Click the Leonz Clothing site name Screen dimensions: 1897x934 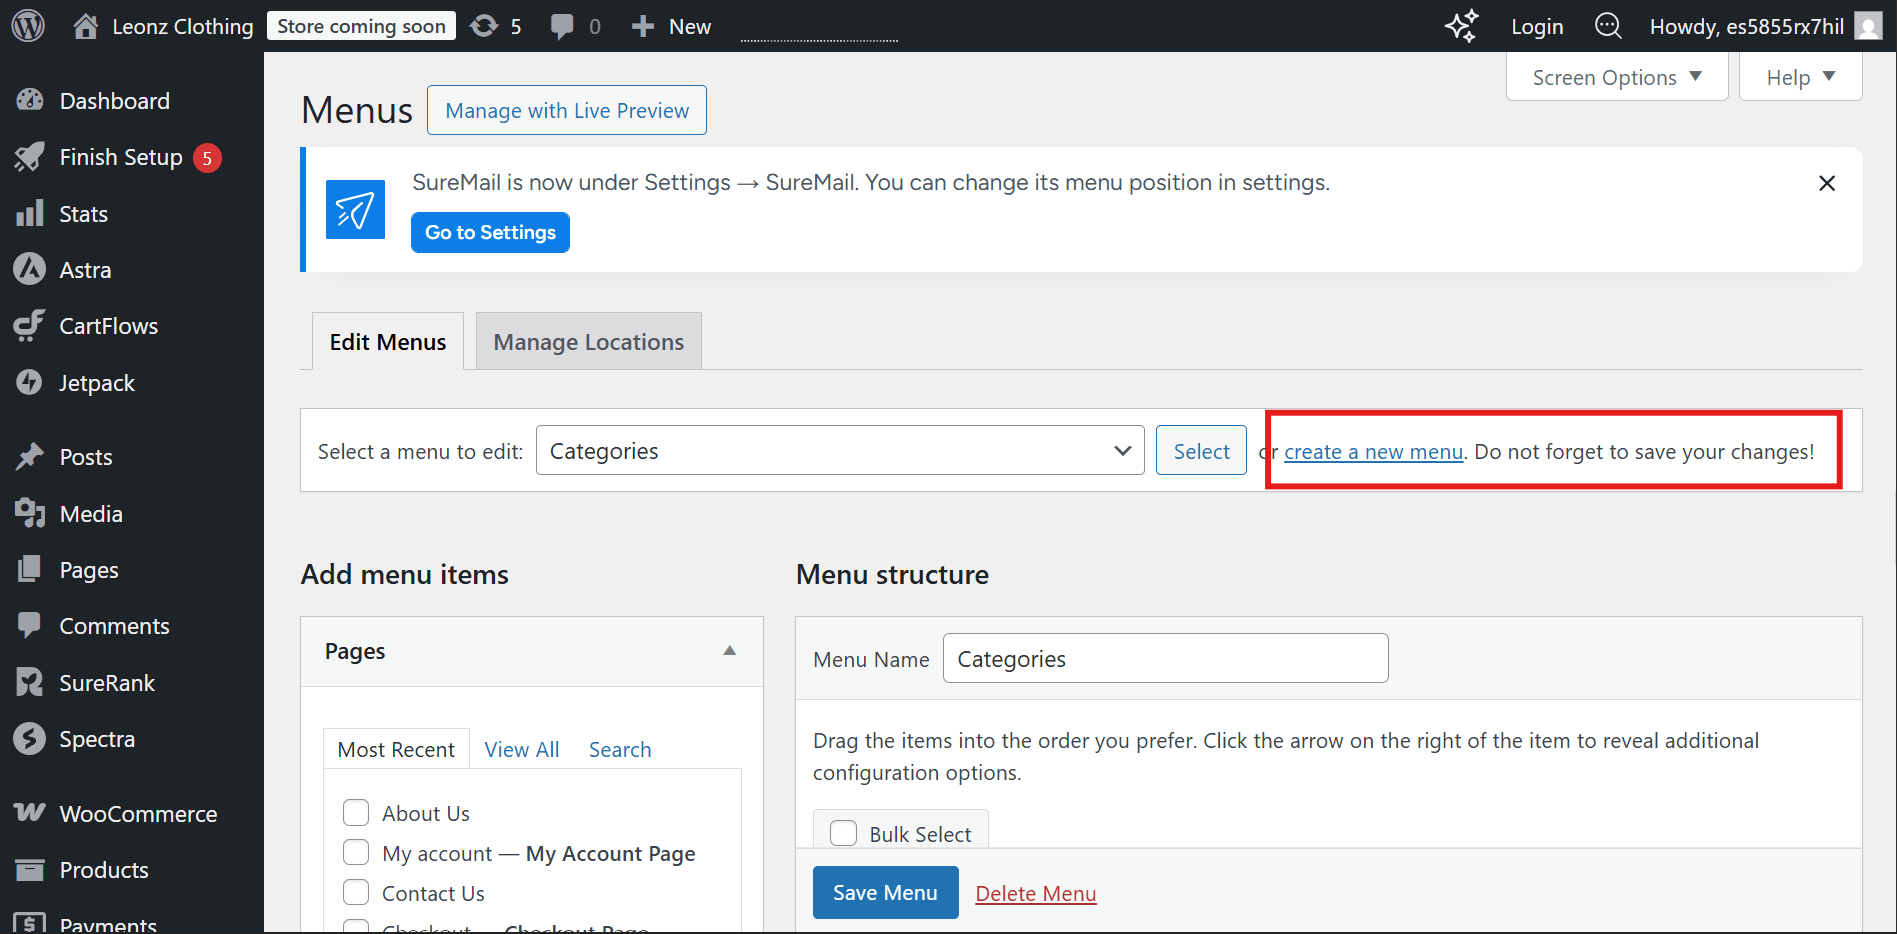[183, 26]
